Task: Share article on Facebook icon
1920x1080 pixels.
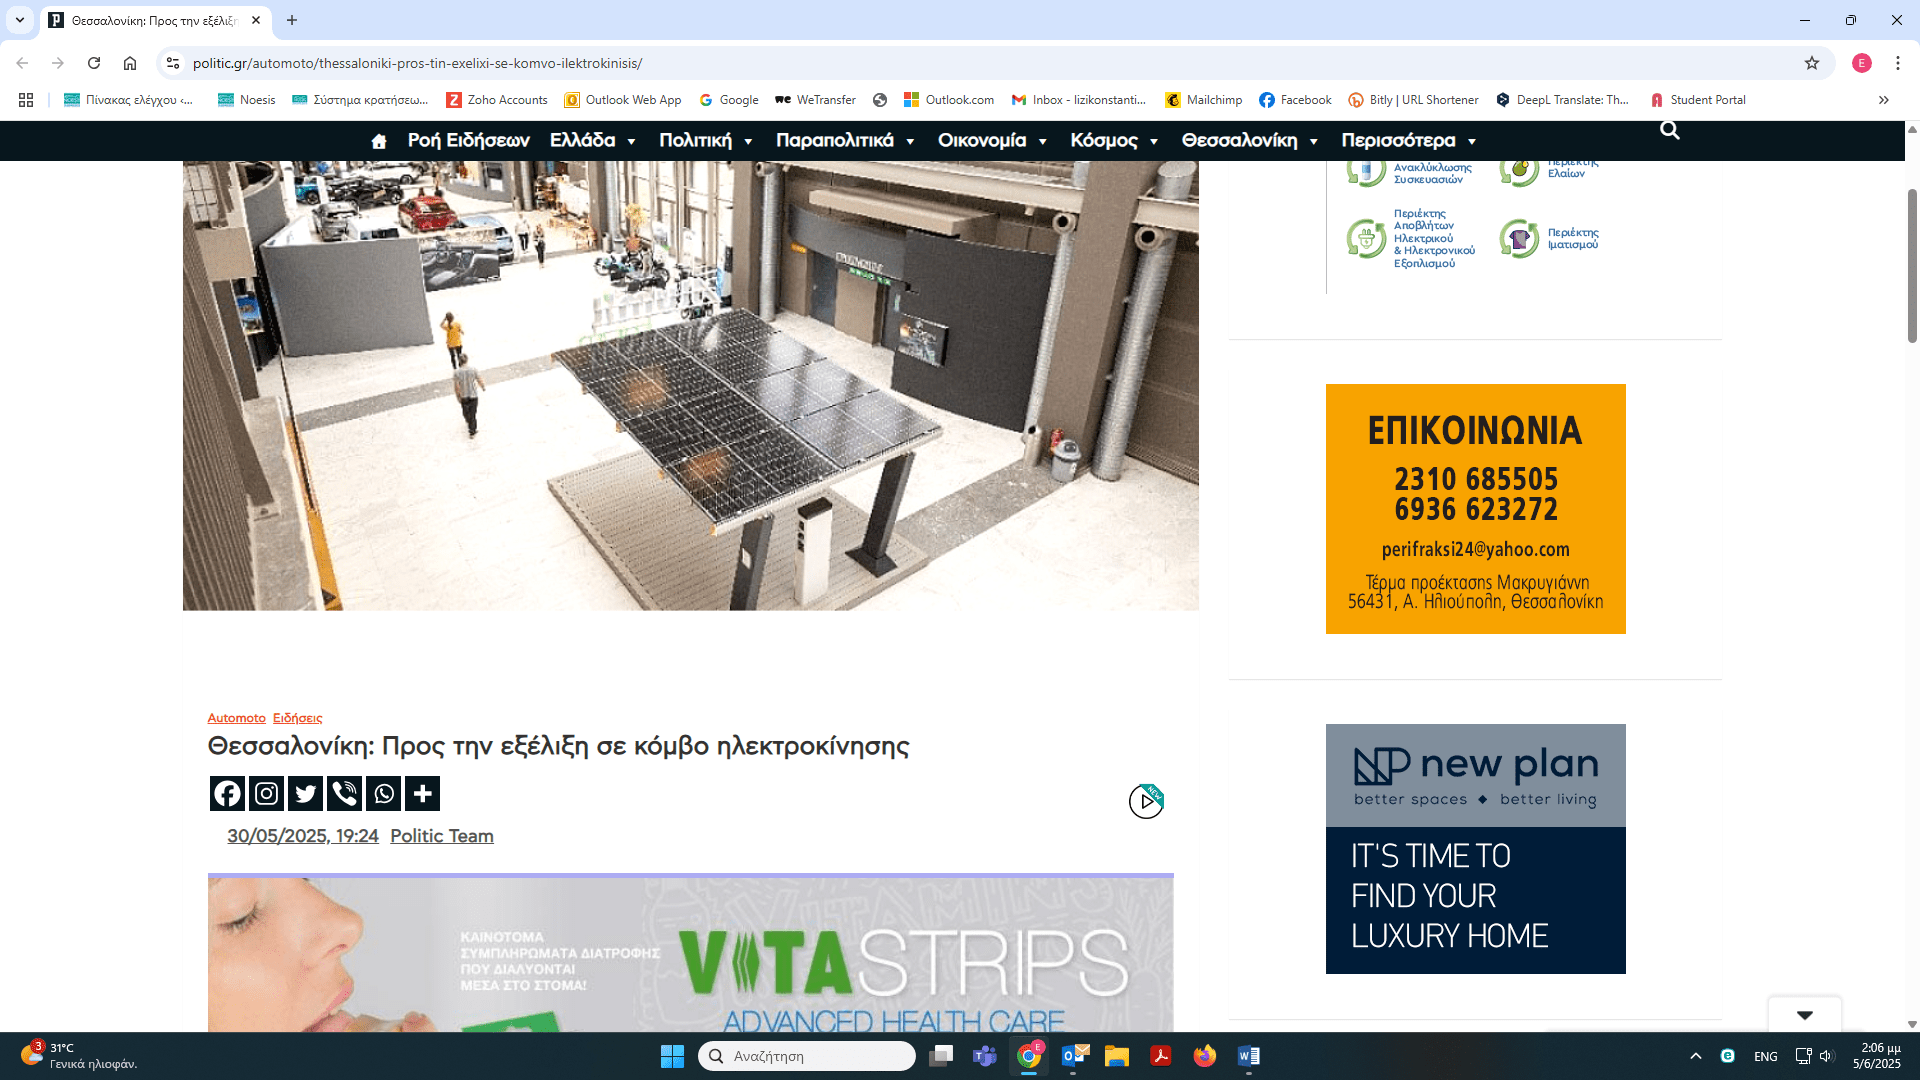Action: [227, 794]
